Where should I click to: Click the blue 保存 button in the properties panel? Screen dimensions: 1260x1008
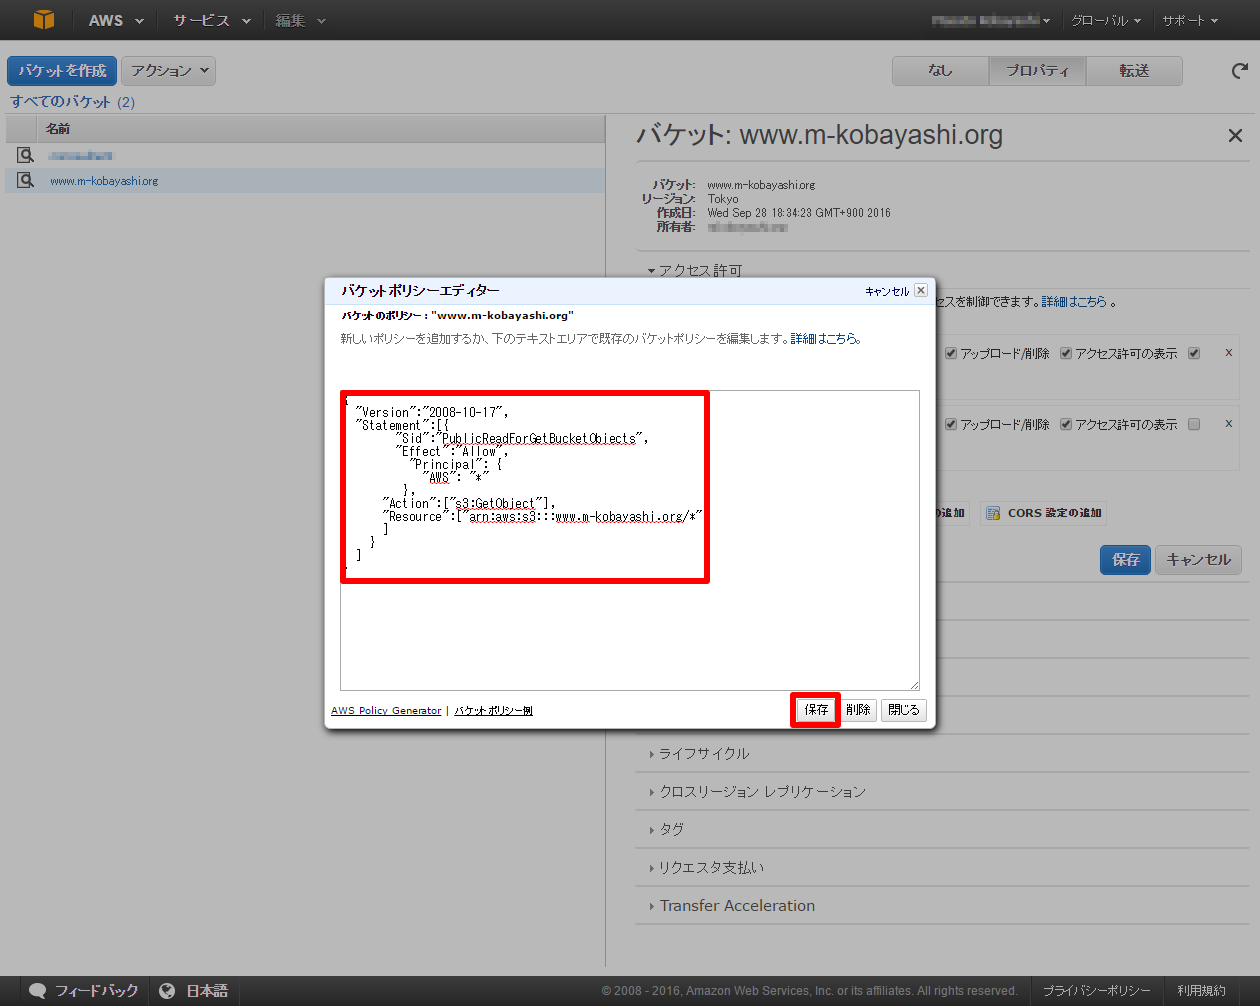pyautogui.click(x=1126, y=559)
